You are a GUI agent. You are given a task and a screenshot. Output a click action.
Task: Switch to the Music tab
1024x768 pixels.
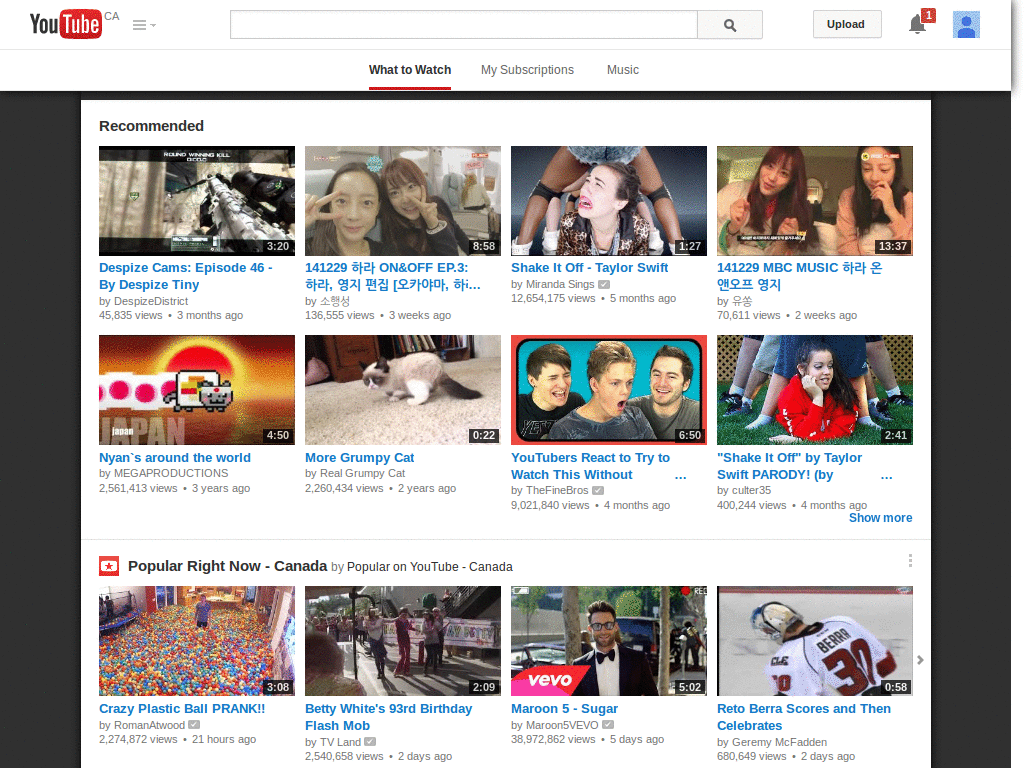(622, 70)
